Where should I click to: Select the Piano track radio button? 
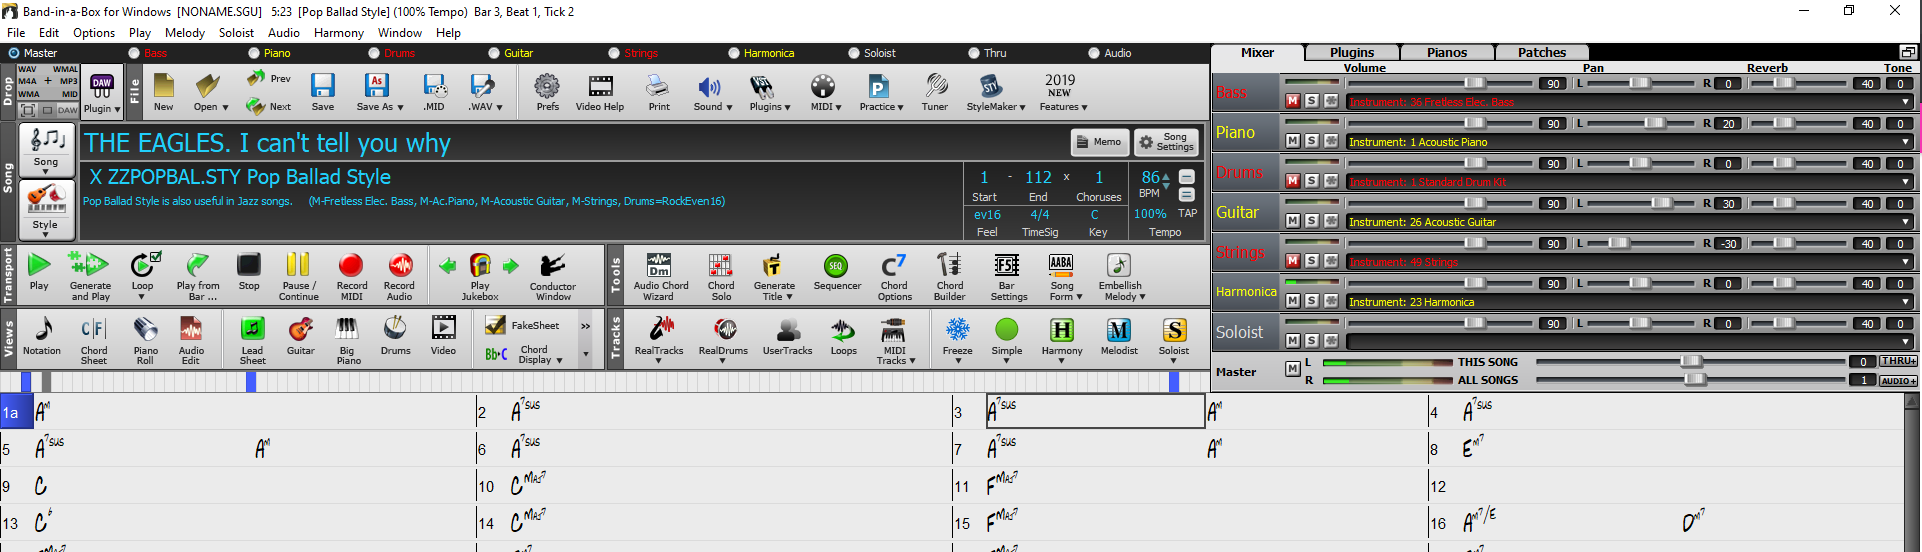[x=254, y=53]
